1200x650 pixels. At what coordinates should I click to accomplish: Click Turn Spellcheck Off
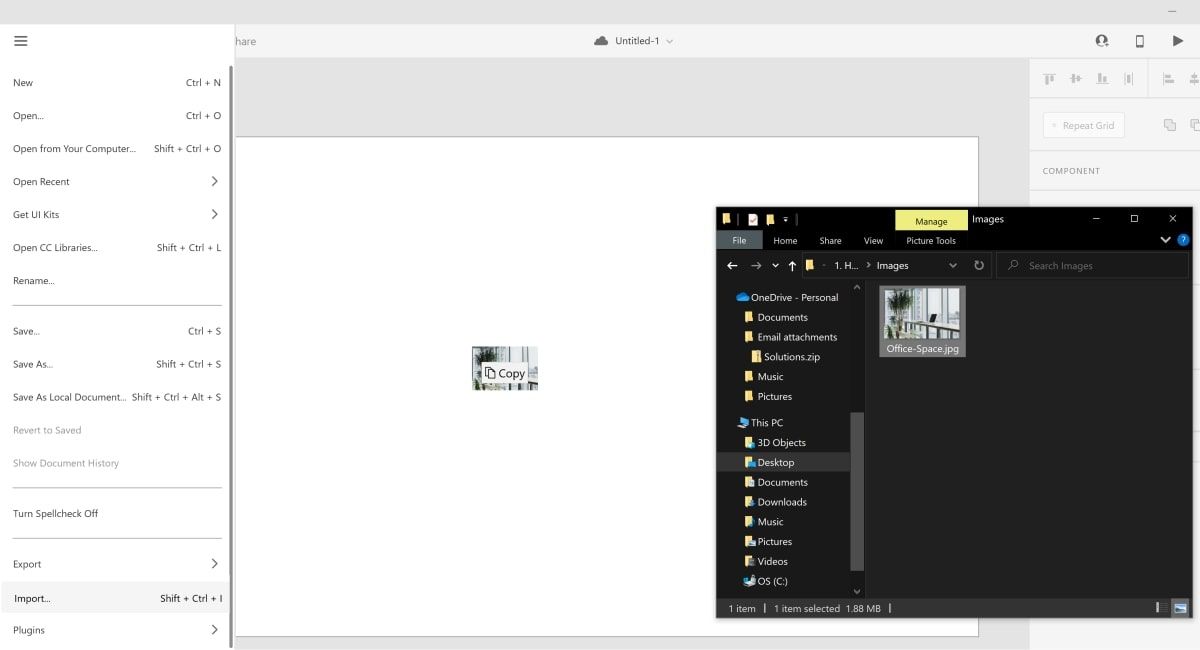coord(55,513)
